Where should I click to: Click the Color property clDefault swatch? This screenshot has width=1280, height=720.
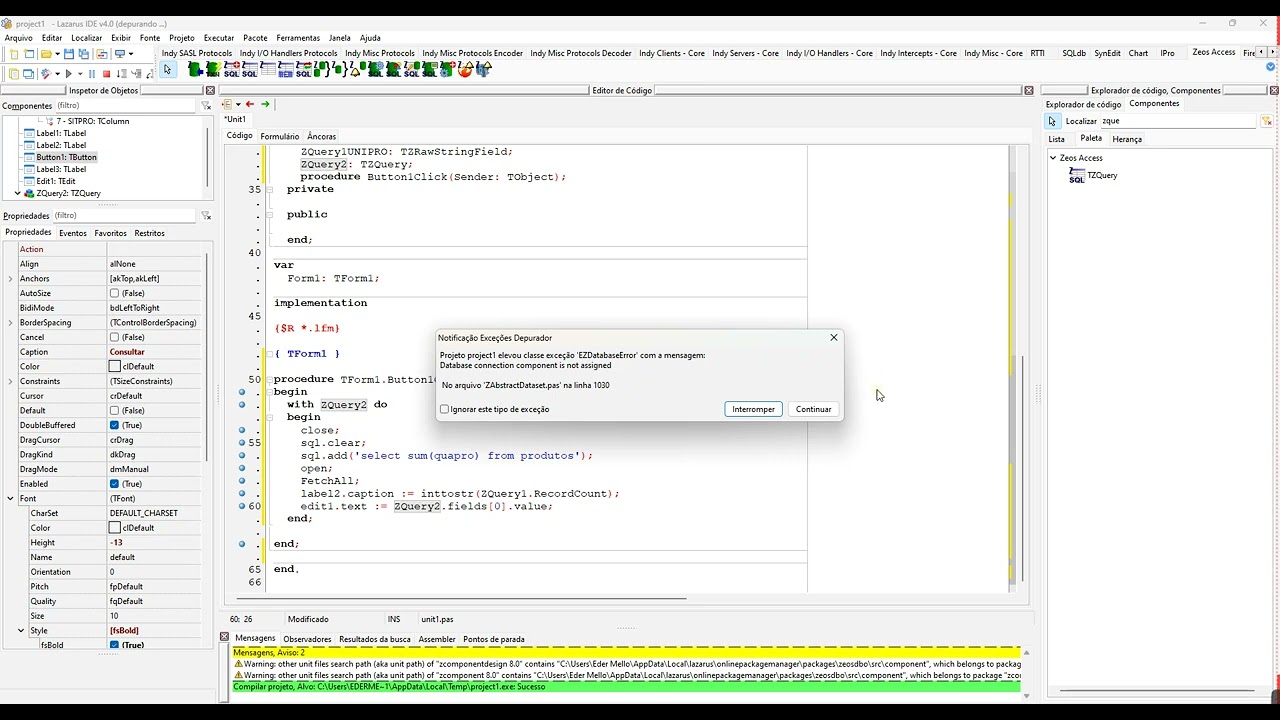coord(114,367)
